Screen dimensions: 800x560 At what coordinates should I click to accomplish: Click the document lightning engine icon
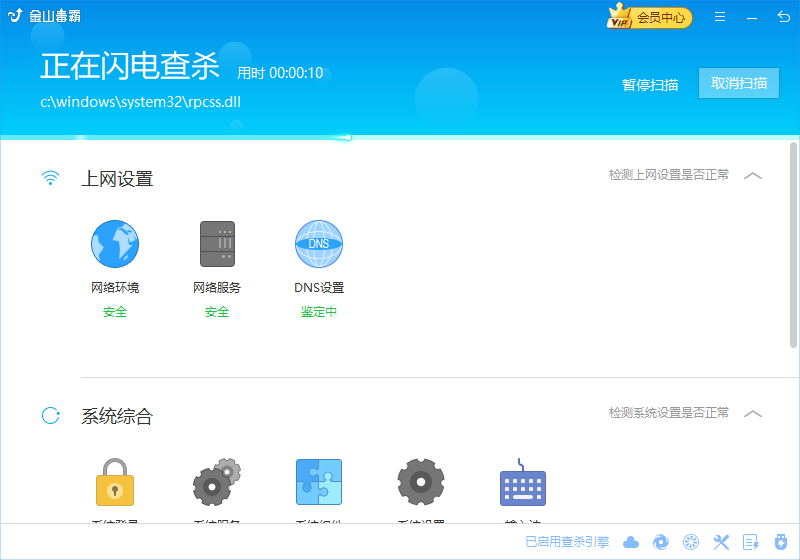(751, 542)
